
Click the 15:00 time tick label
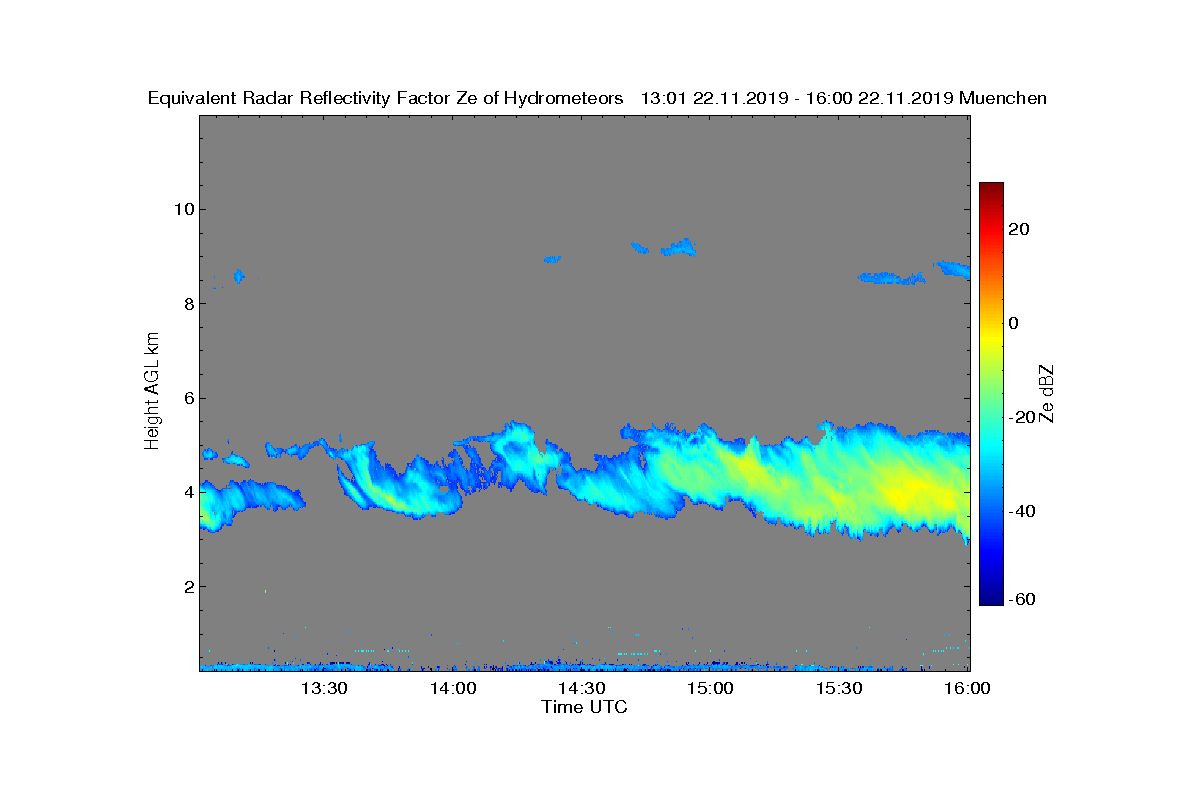tap(710, 688)
